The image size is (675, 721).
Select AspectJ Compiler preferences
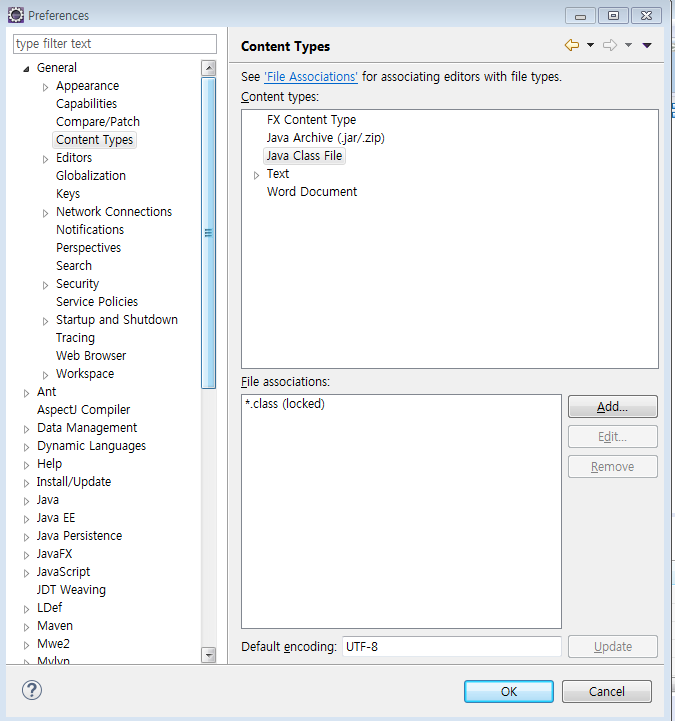pos(83,409)
